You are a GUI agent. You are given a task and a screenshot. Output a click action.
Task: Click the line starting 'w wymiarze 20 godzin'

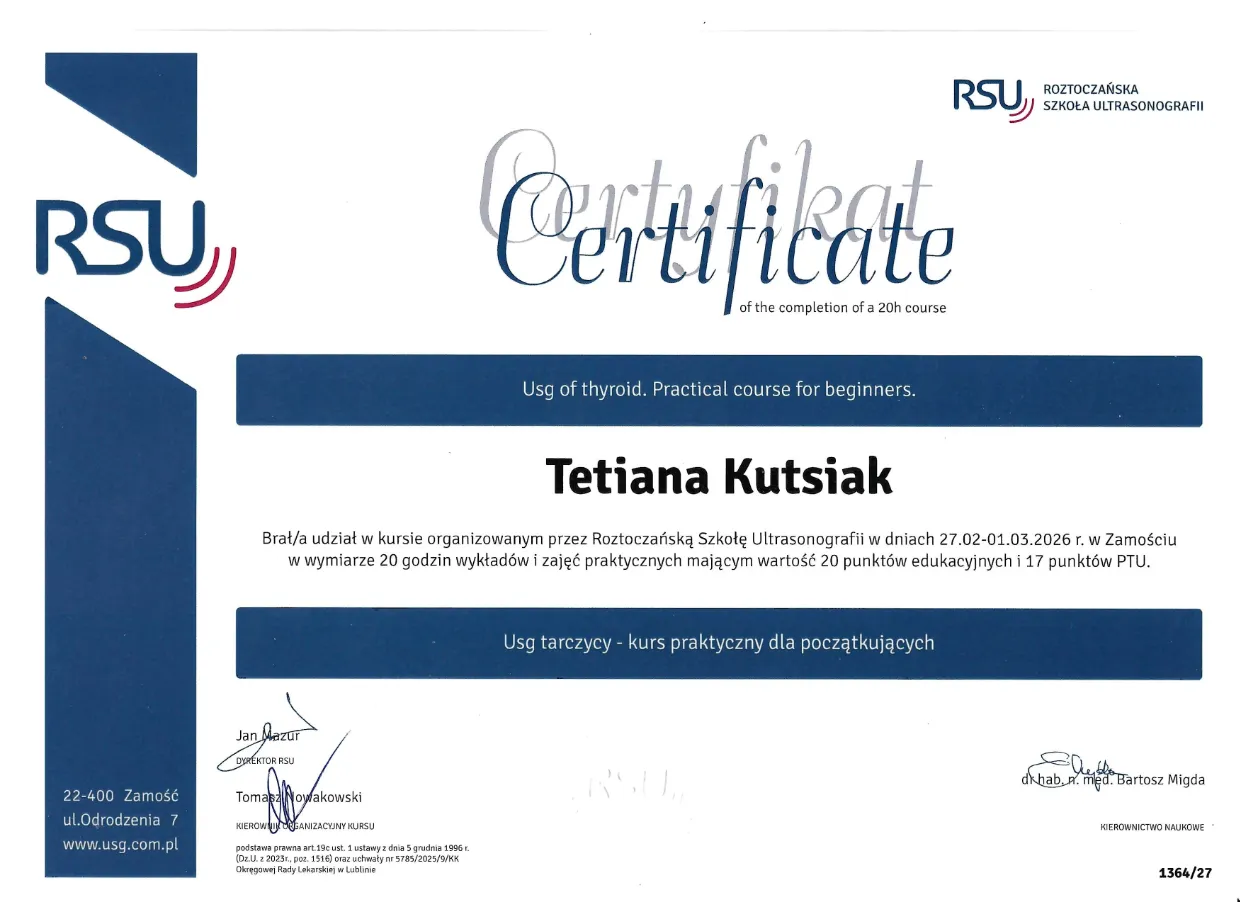(719, 562)
